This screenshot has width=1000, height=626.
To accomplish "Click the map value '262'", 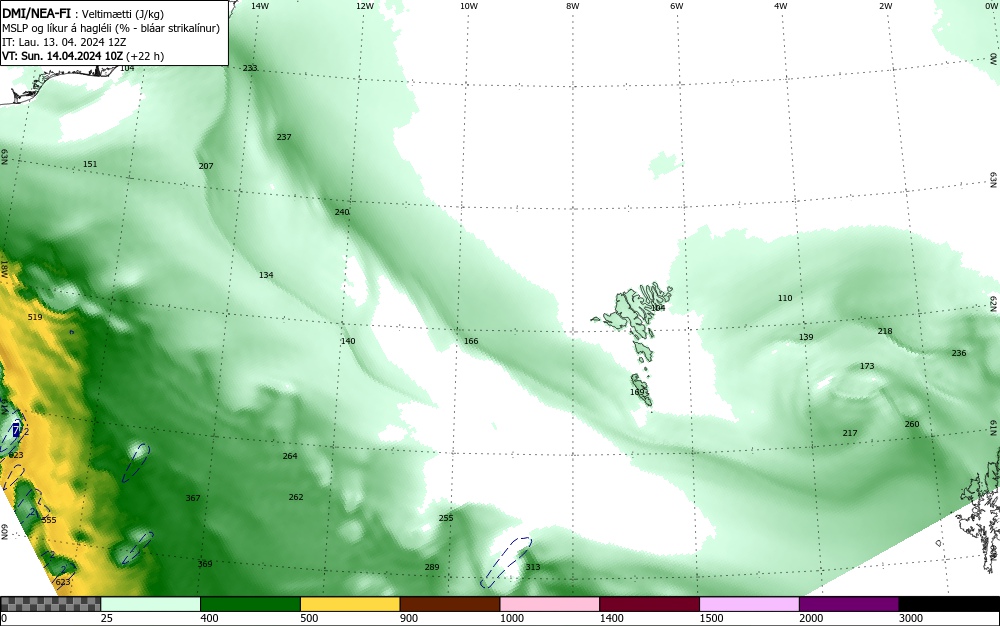I will 296,497.
